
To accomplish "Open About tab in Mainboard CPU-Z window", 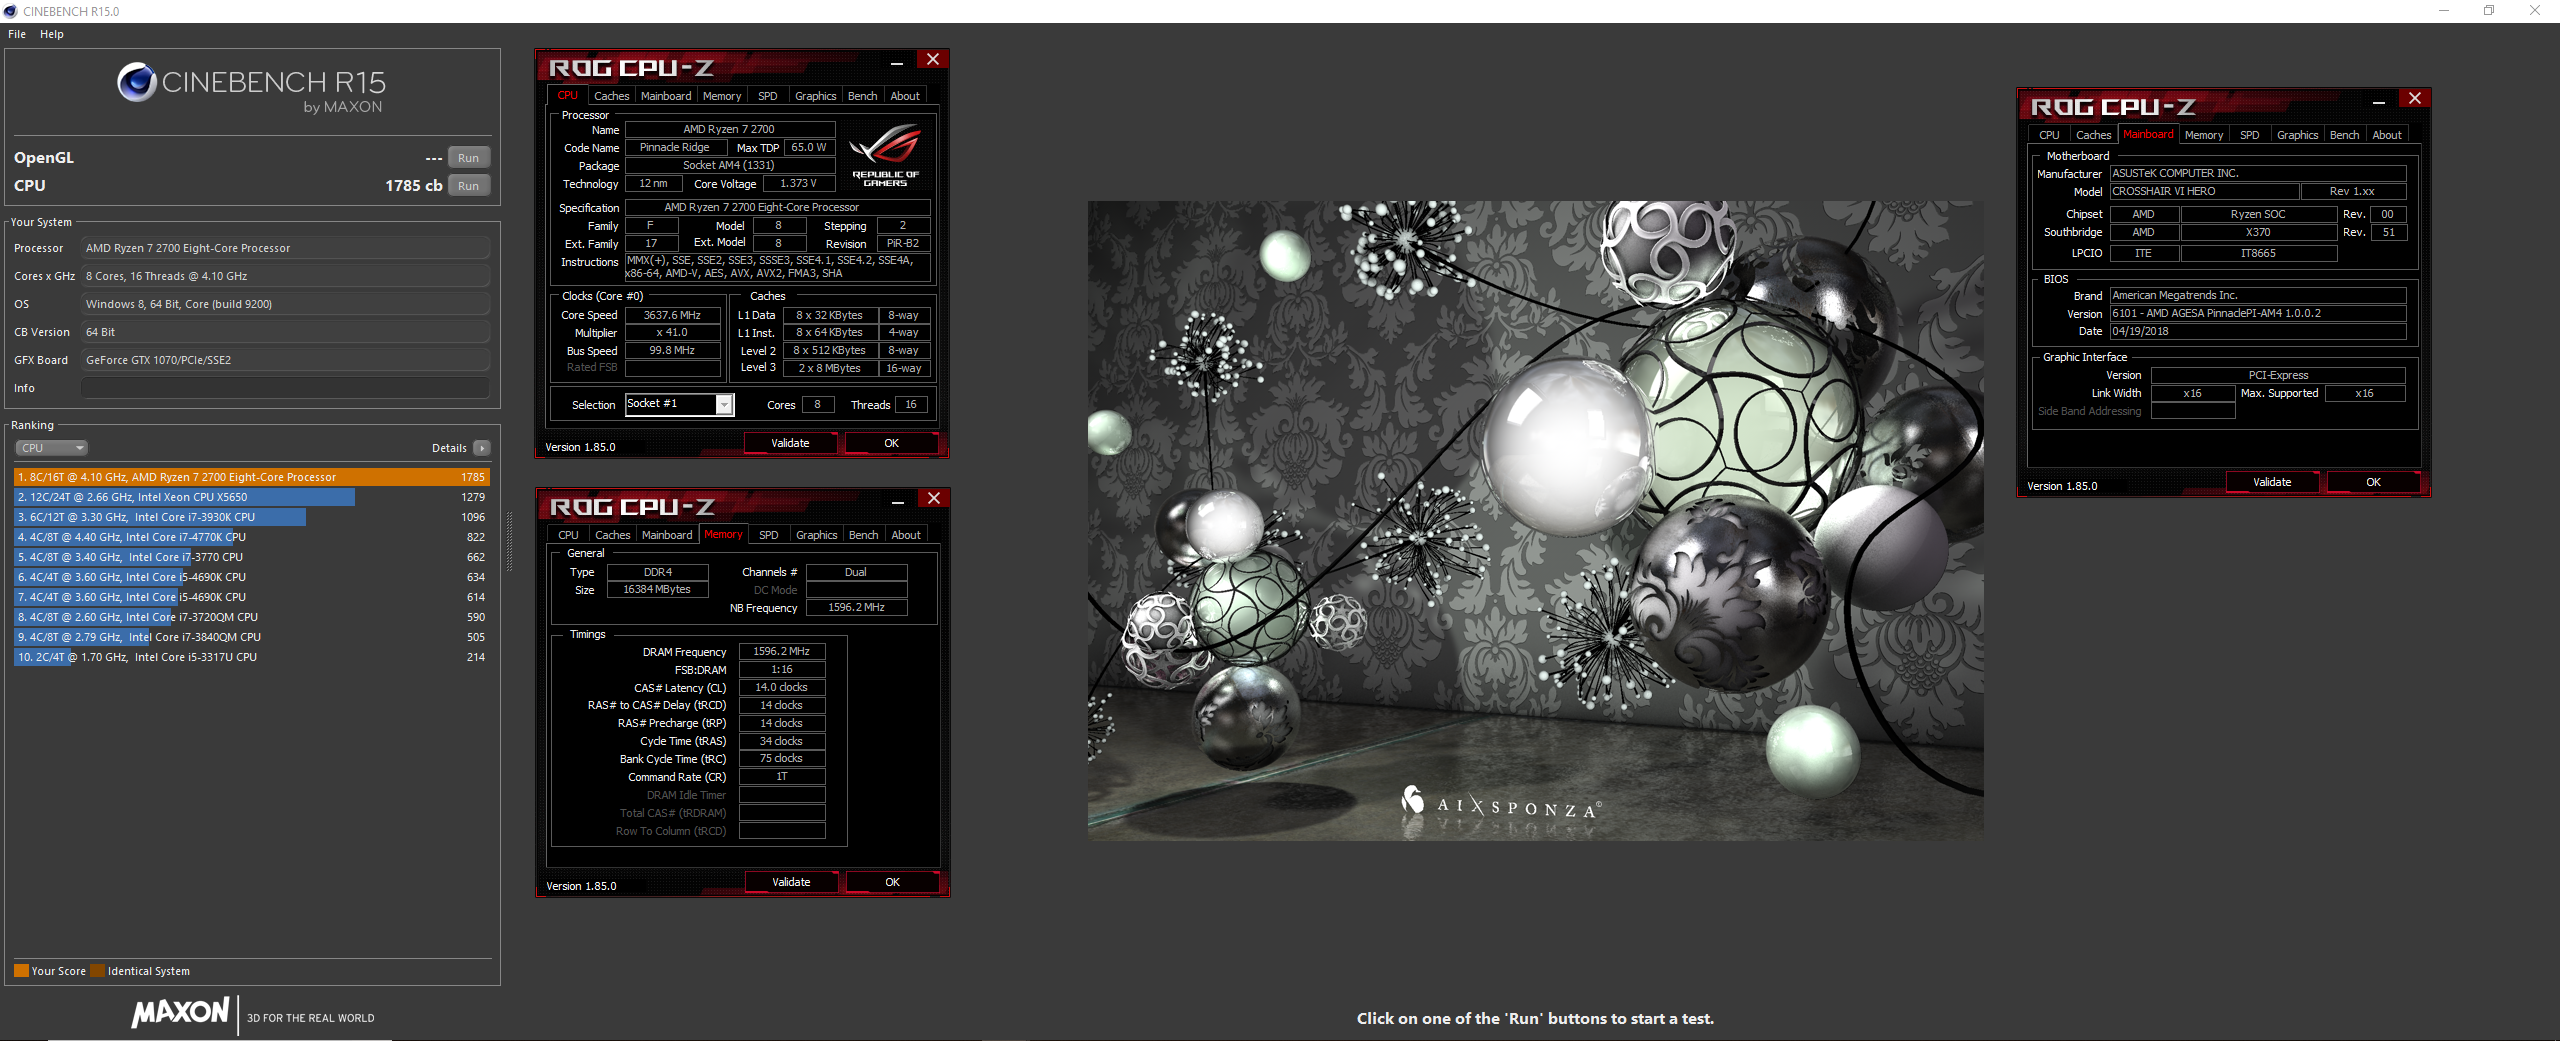I will tap(2387, 135).
